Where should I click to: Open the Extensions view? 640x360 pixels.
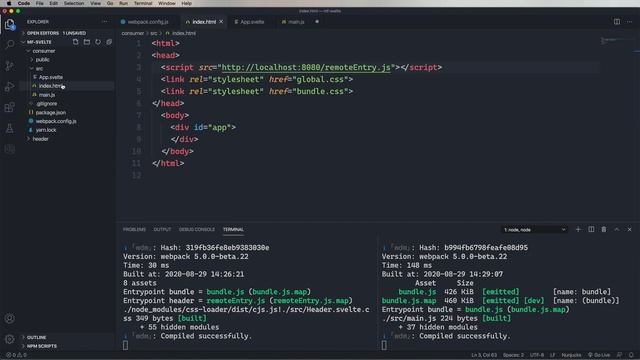click(x=10, y=107)
